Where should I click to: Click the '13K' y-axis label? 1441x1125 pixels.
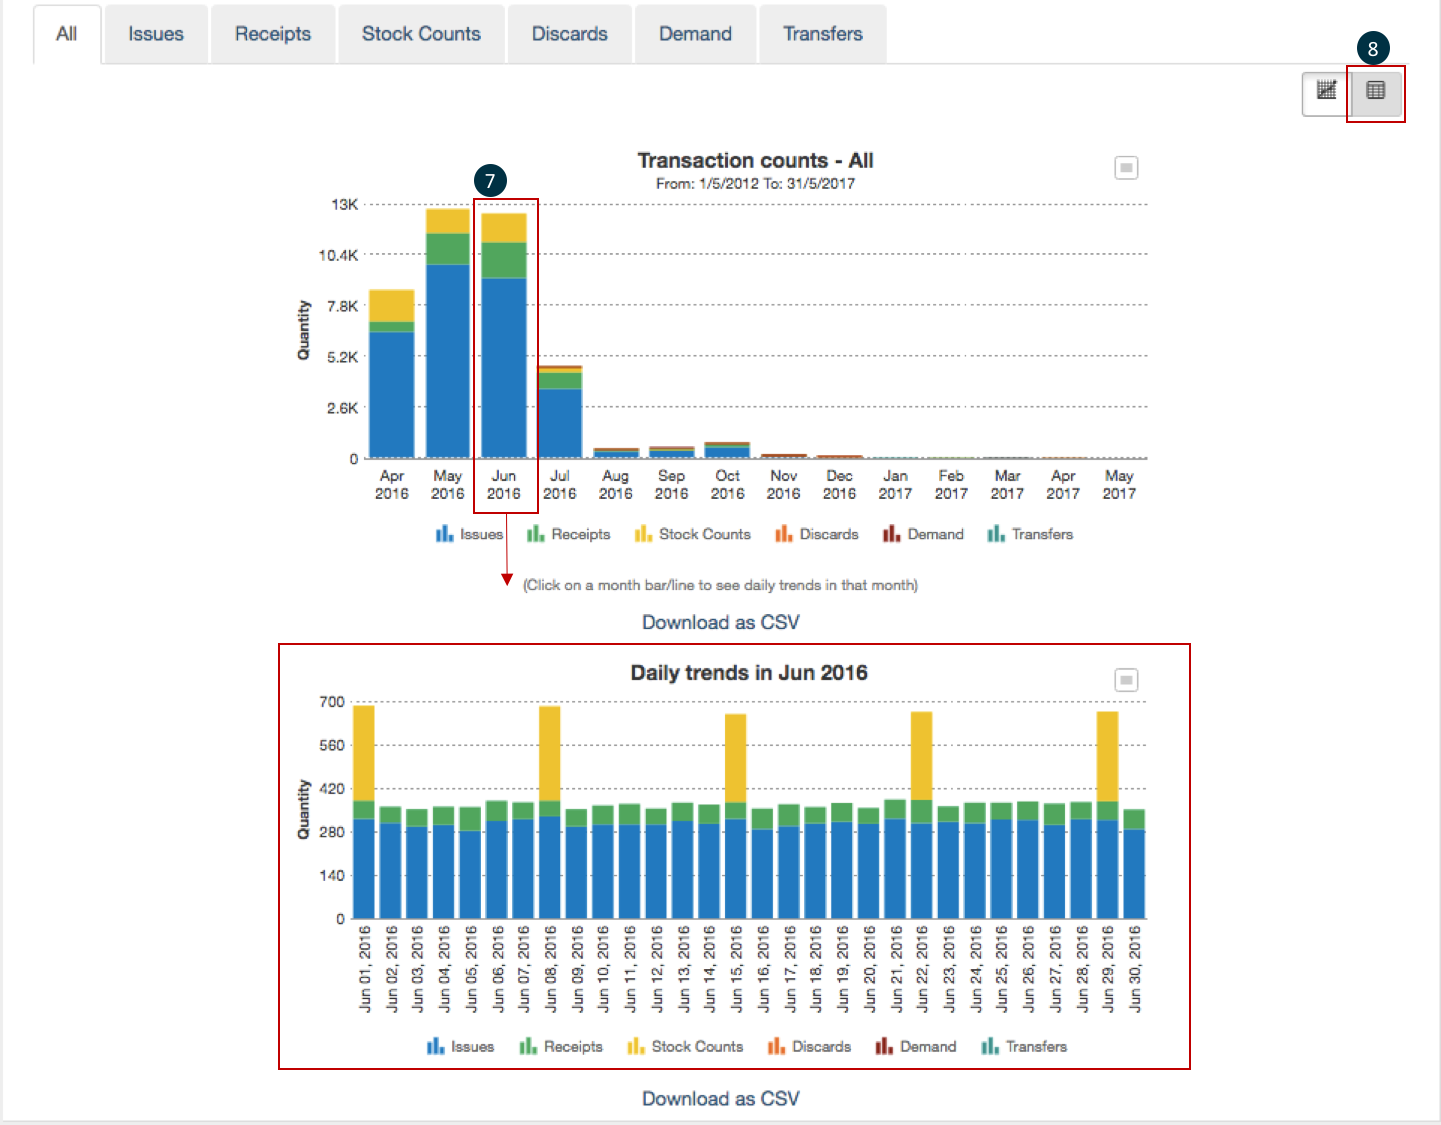coord(345,204)
